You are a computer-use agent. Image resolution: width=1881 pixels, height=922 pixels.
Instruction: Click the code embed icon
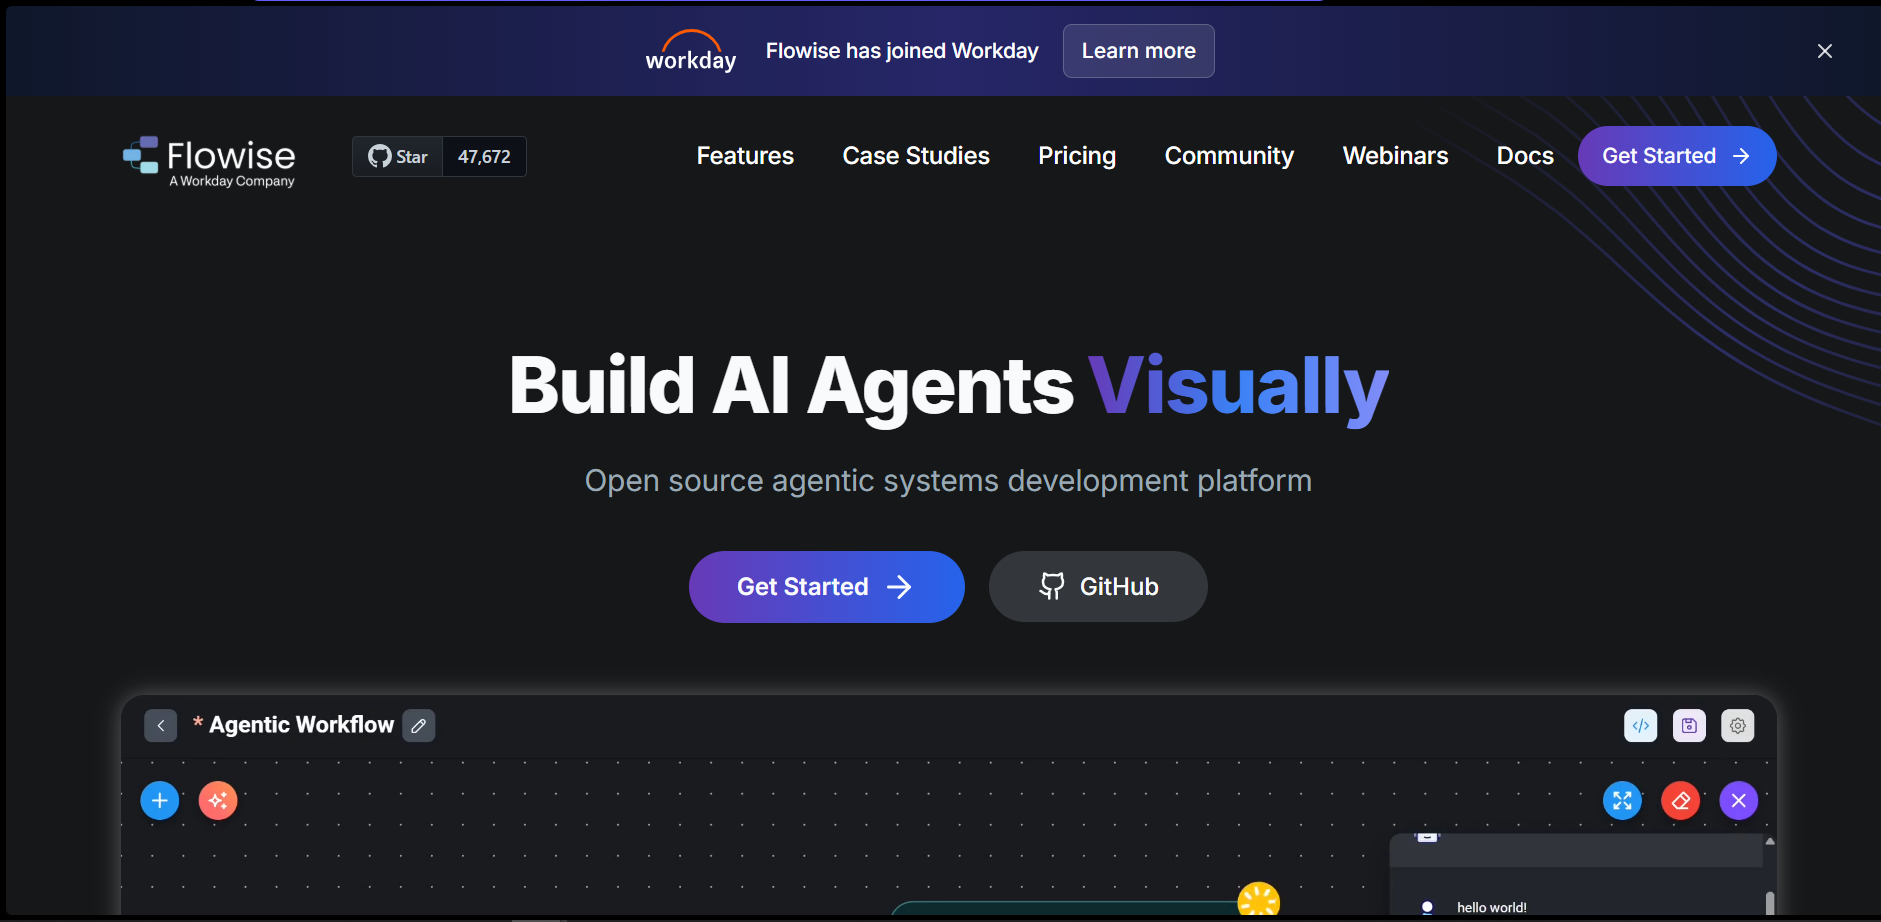coord(1640,726)
